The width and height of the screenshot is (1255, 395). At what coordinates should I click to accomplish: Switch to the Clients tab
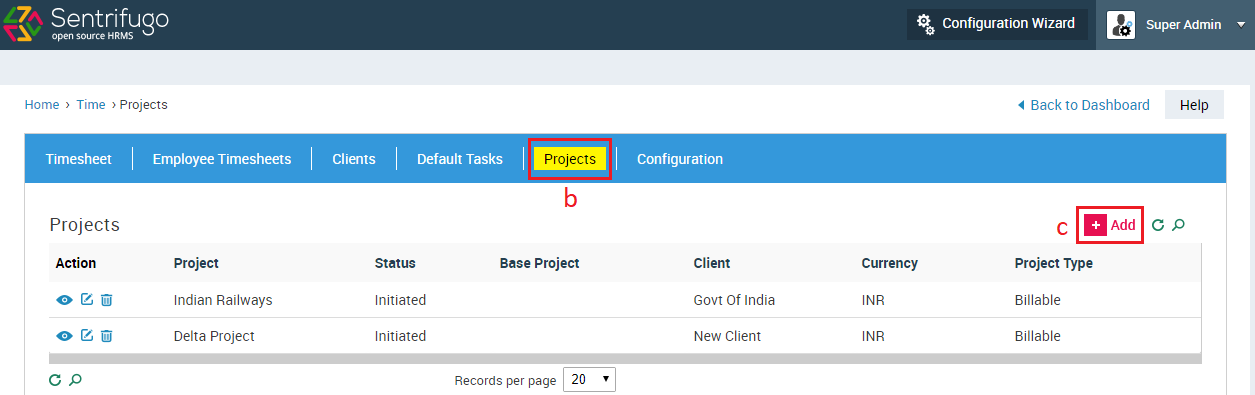click(x=354, y=159)
